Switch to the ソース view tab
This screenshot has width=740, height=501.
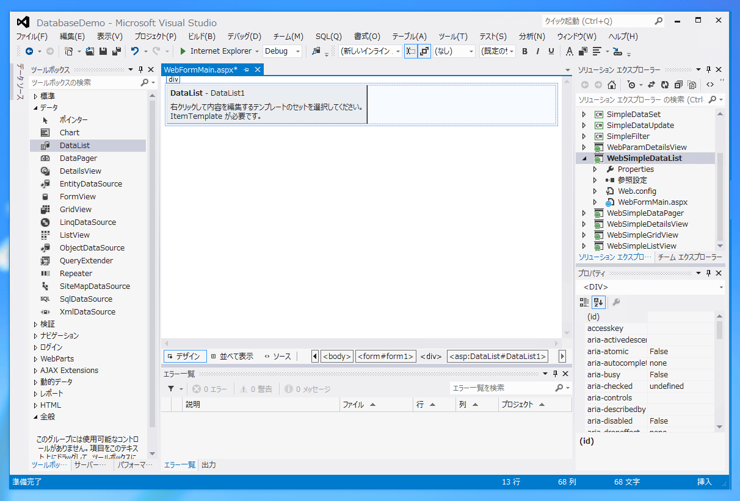point(278,356)
